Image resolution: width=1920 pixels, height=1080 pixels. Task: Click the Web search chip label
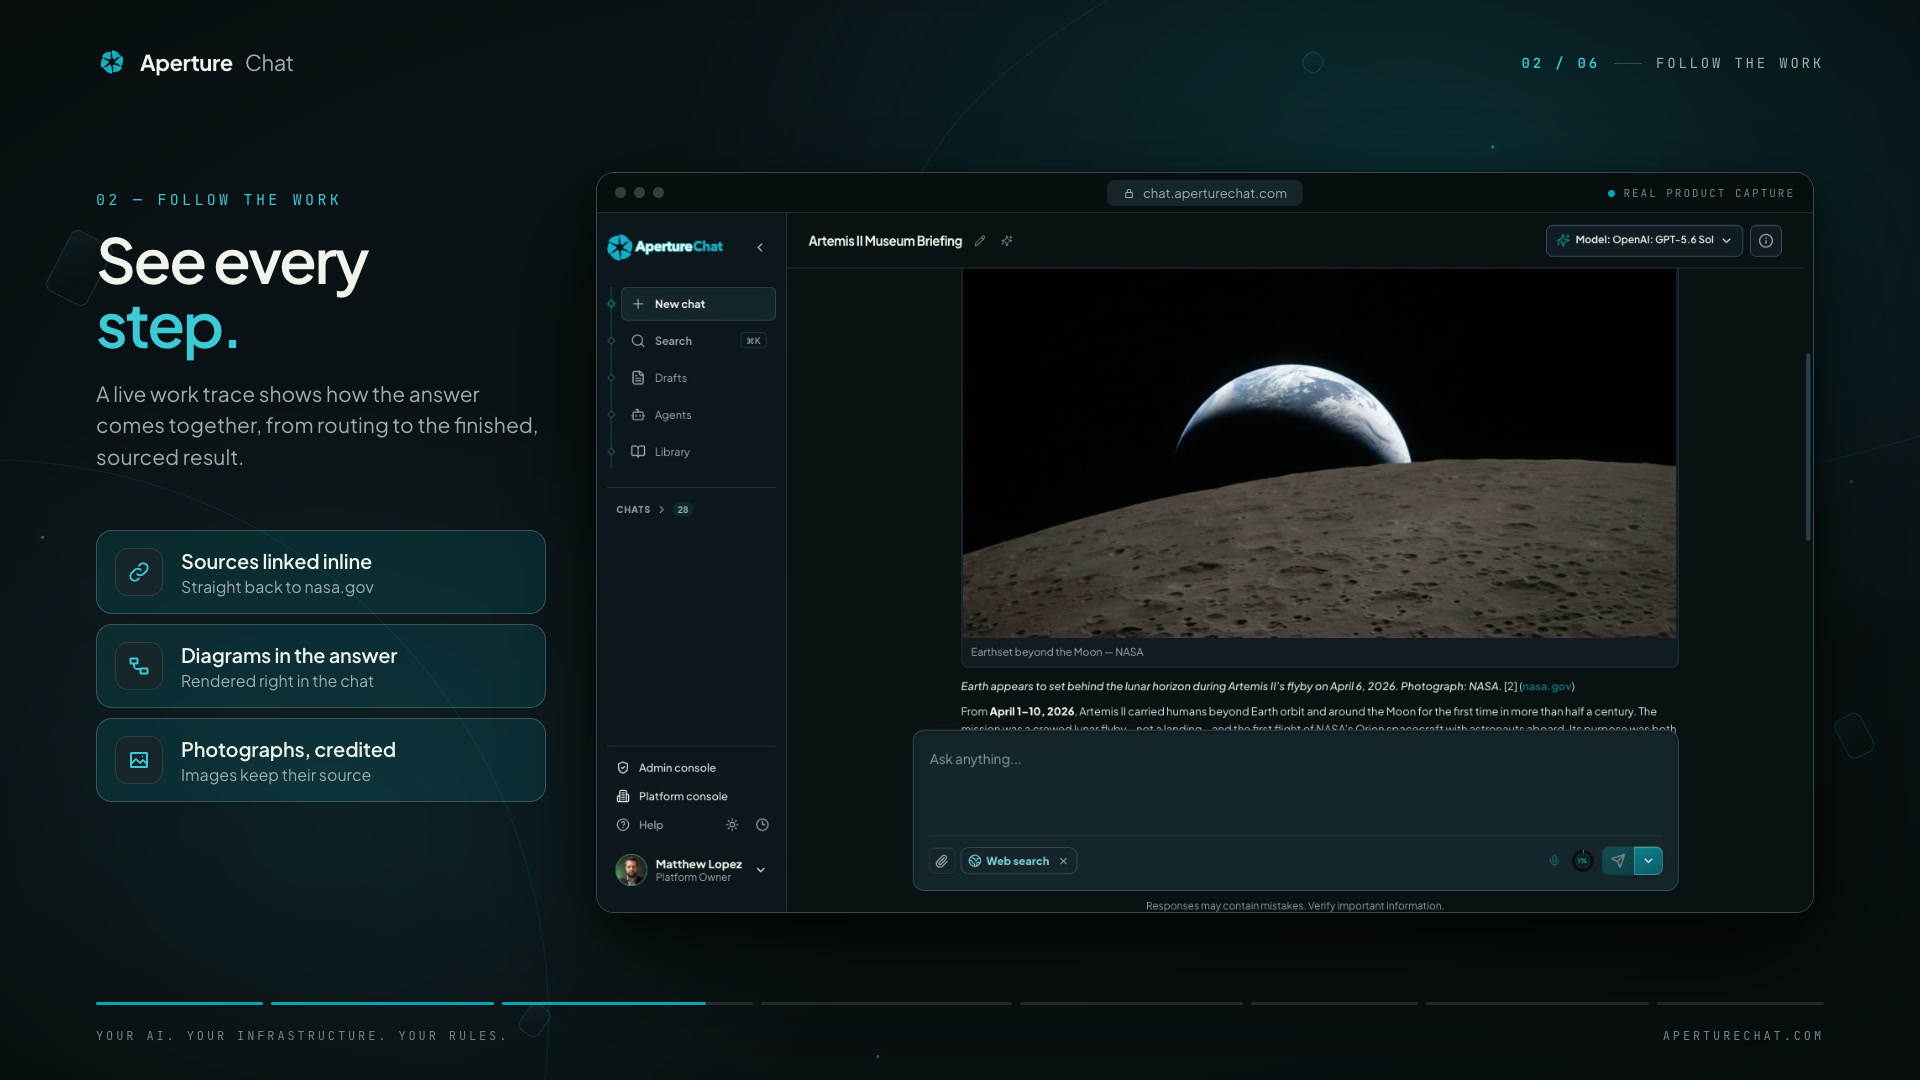pos(1017,861)
